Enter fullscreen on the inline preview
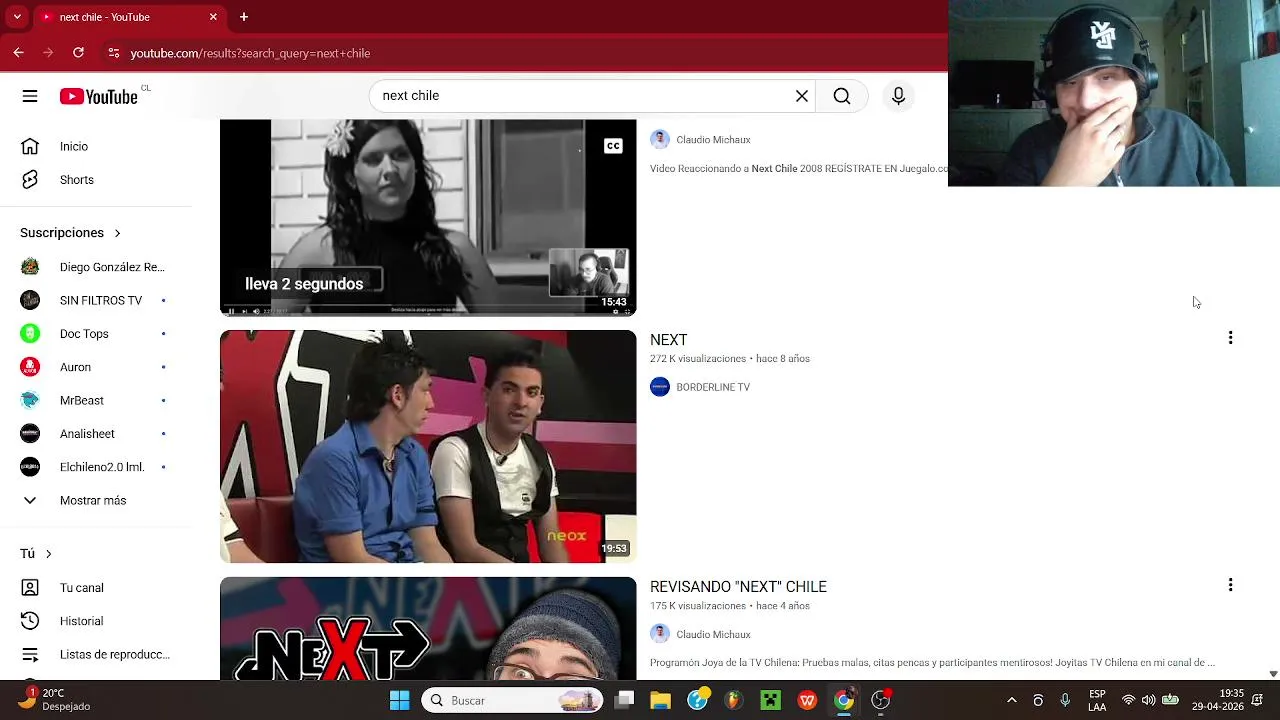Screen dimensions: 1280x720 tap(627, 311)
